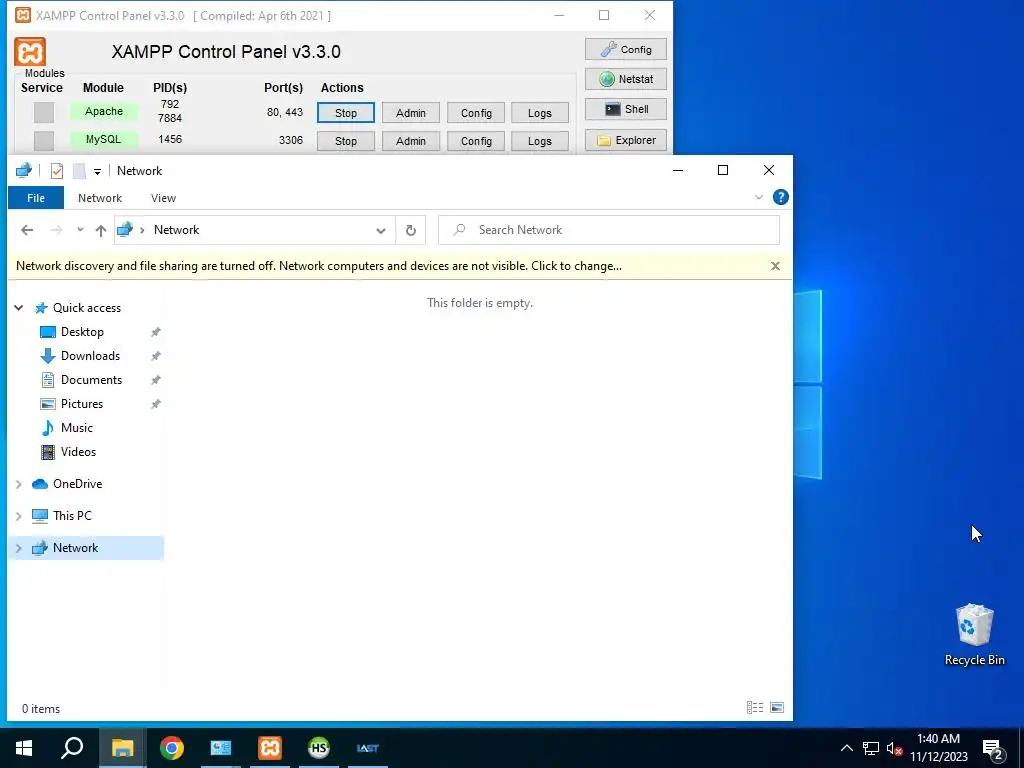Image resolution: width=1024 pixels, height=768 pixels.
Task: Open the Desktop folder in Quick access
Action: click(x=82, y=332)
